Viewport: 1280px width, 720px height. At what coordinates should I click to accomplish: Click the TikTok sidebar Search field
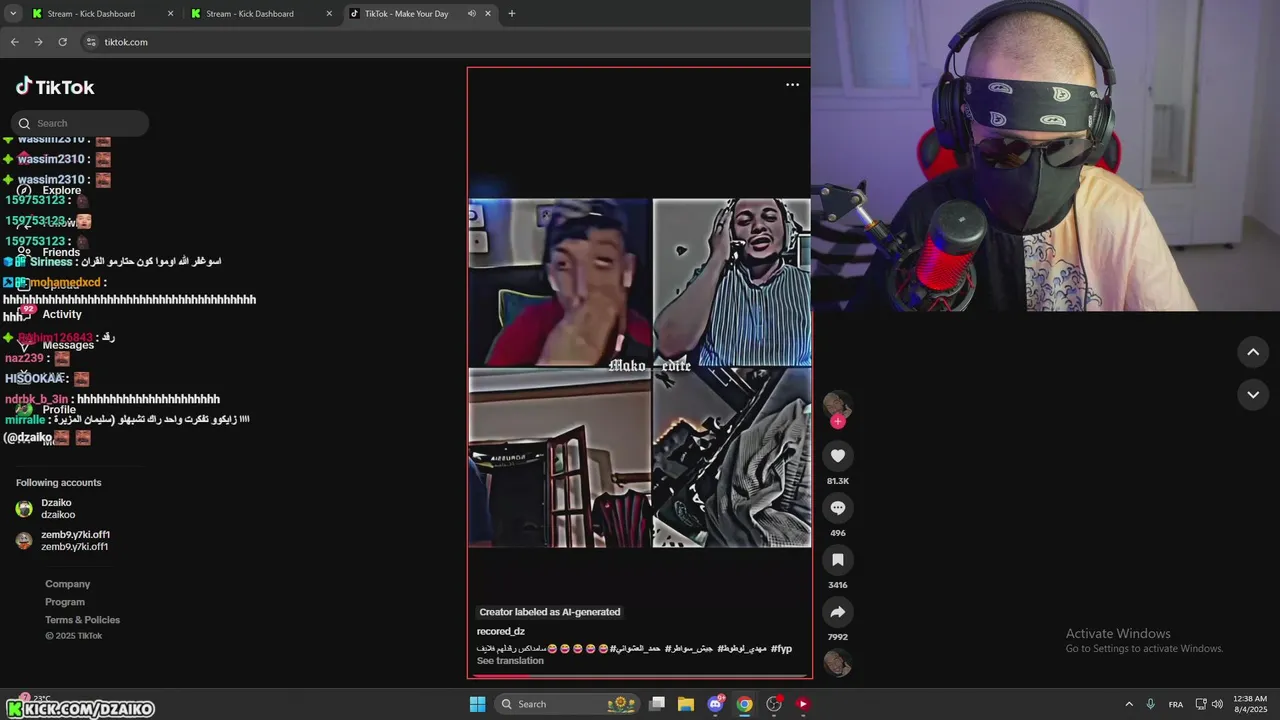tap(80, 123)
